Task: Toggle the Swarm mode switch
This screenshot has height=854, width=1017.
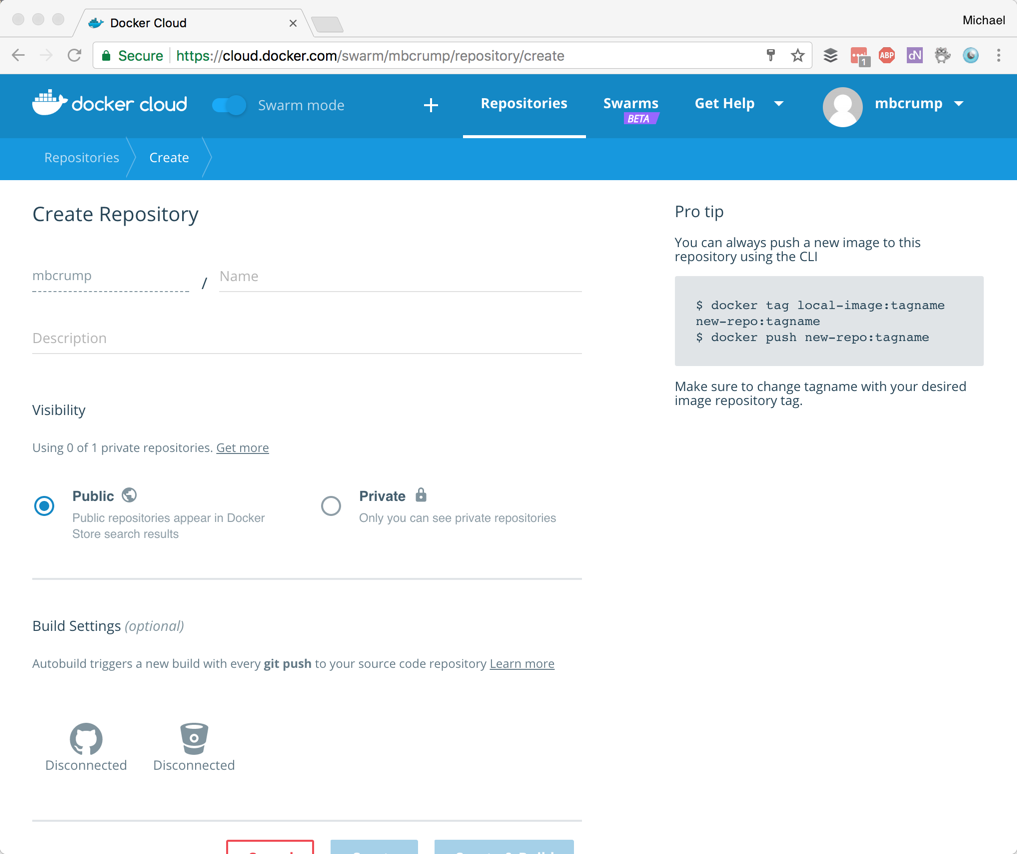Action: (x=229, y=105)
